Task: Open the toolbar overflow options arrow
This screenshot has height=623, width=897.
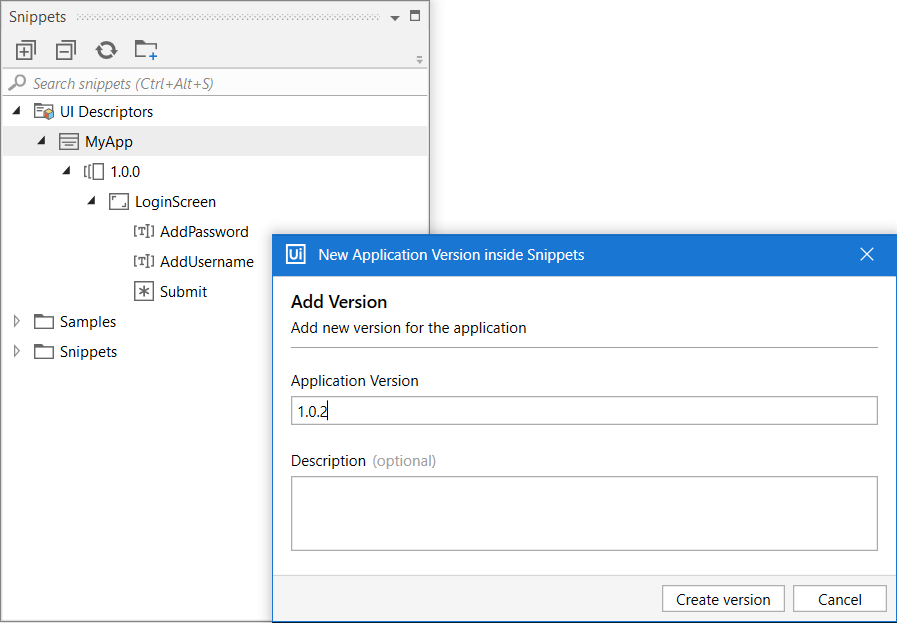Action: (420, 60)
